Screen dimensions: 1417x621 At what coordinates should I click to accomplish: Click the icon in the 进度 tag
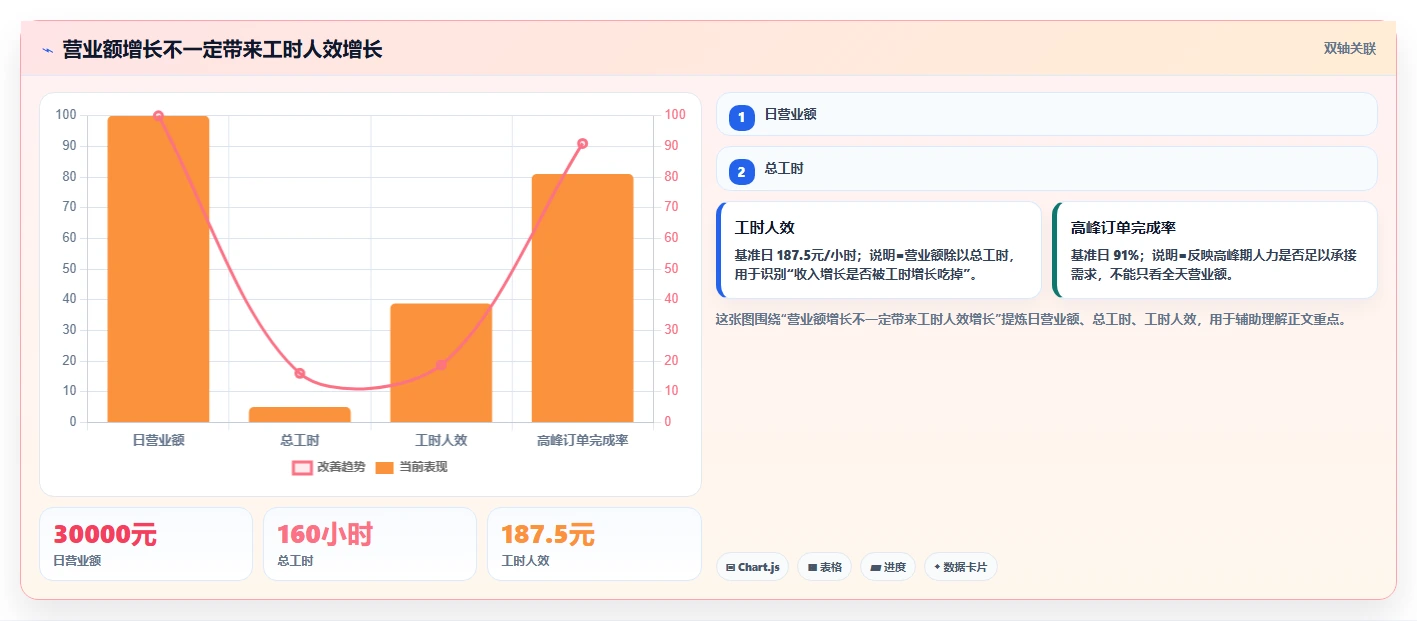pyautogui.click(x=875, y=568)
